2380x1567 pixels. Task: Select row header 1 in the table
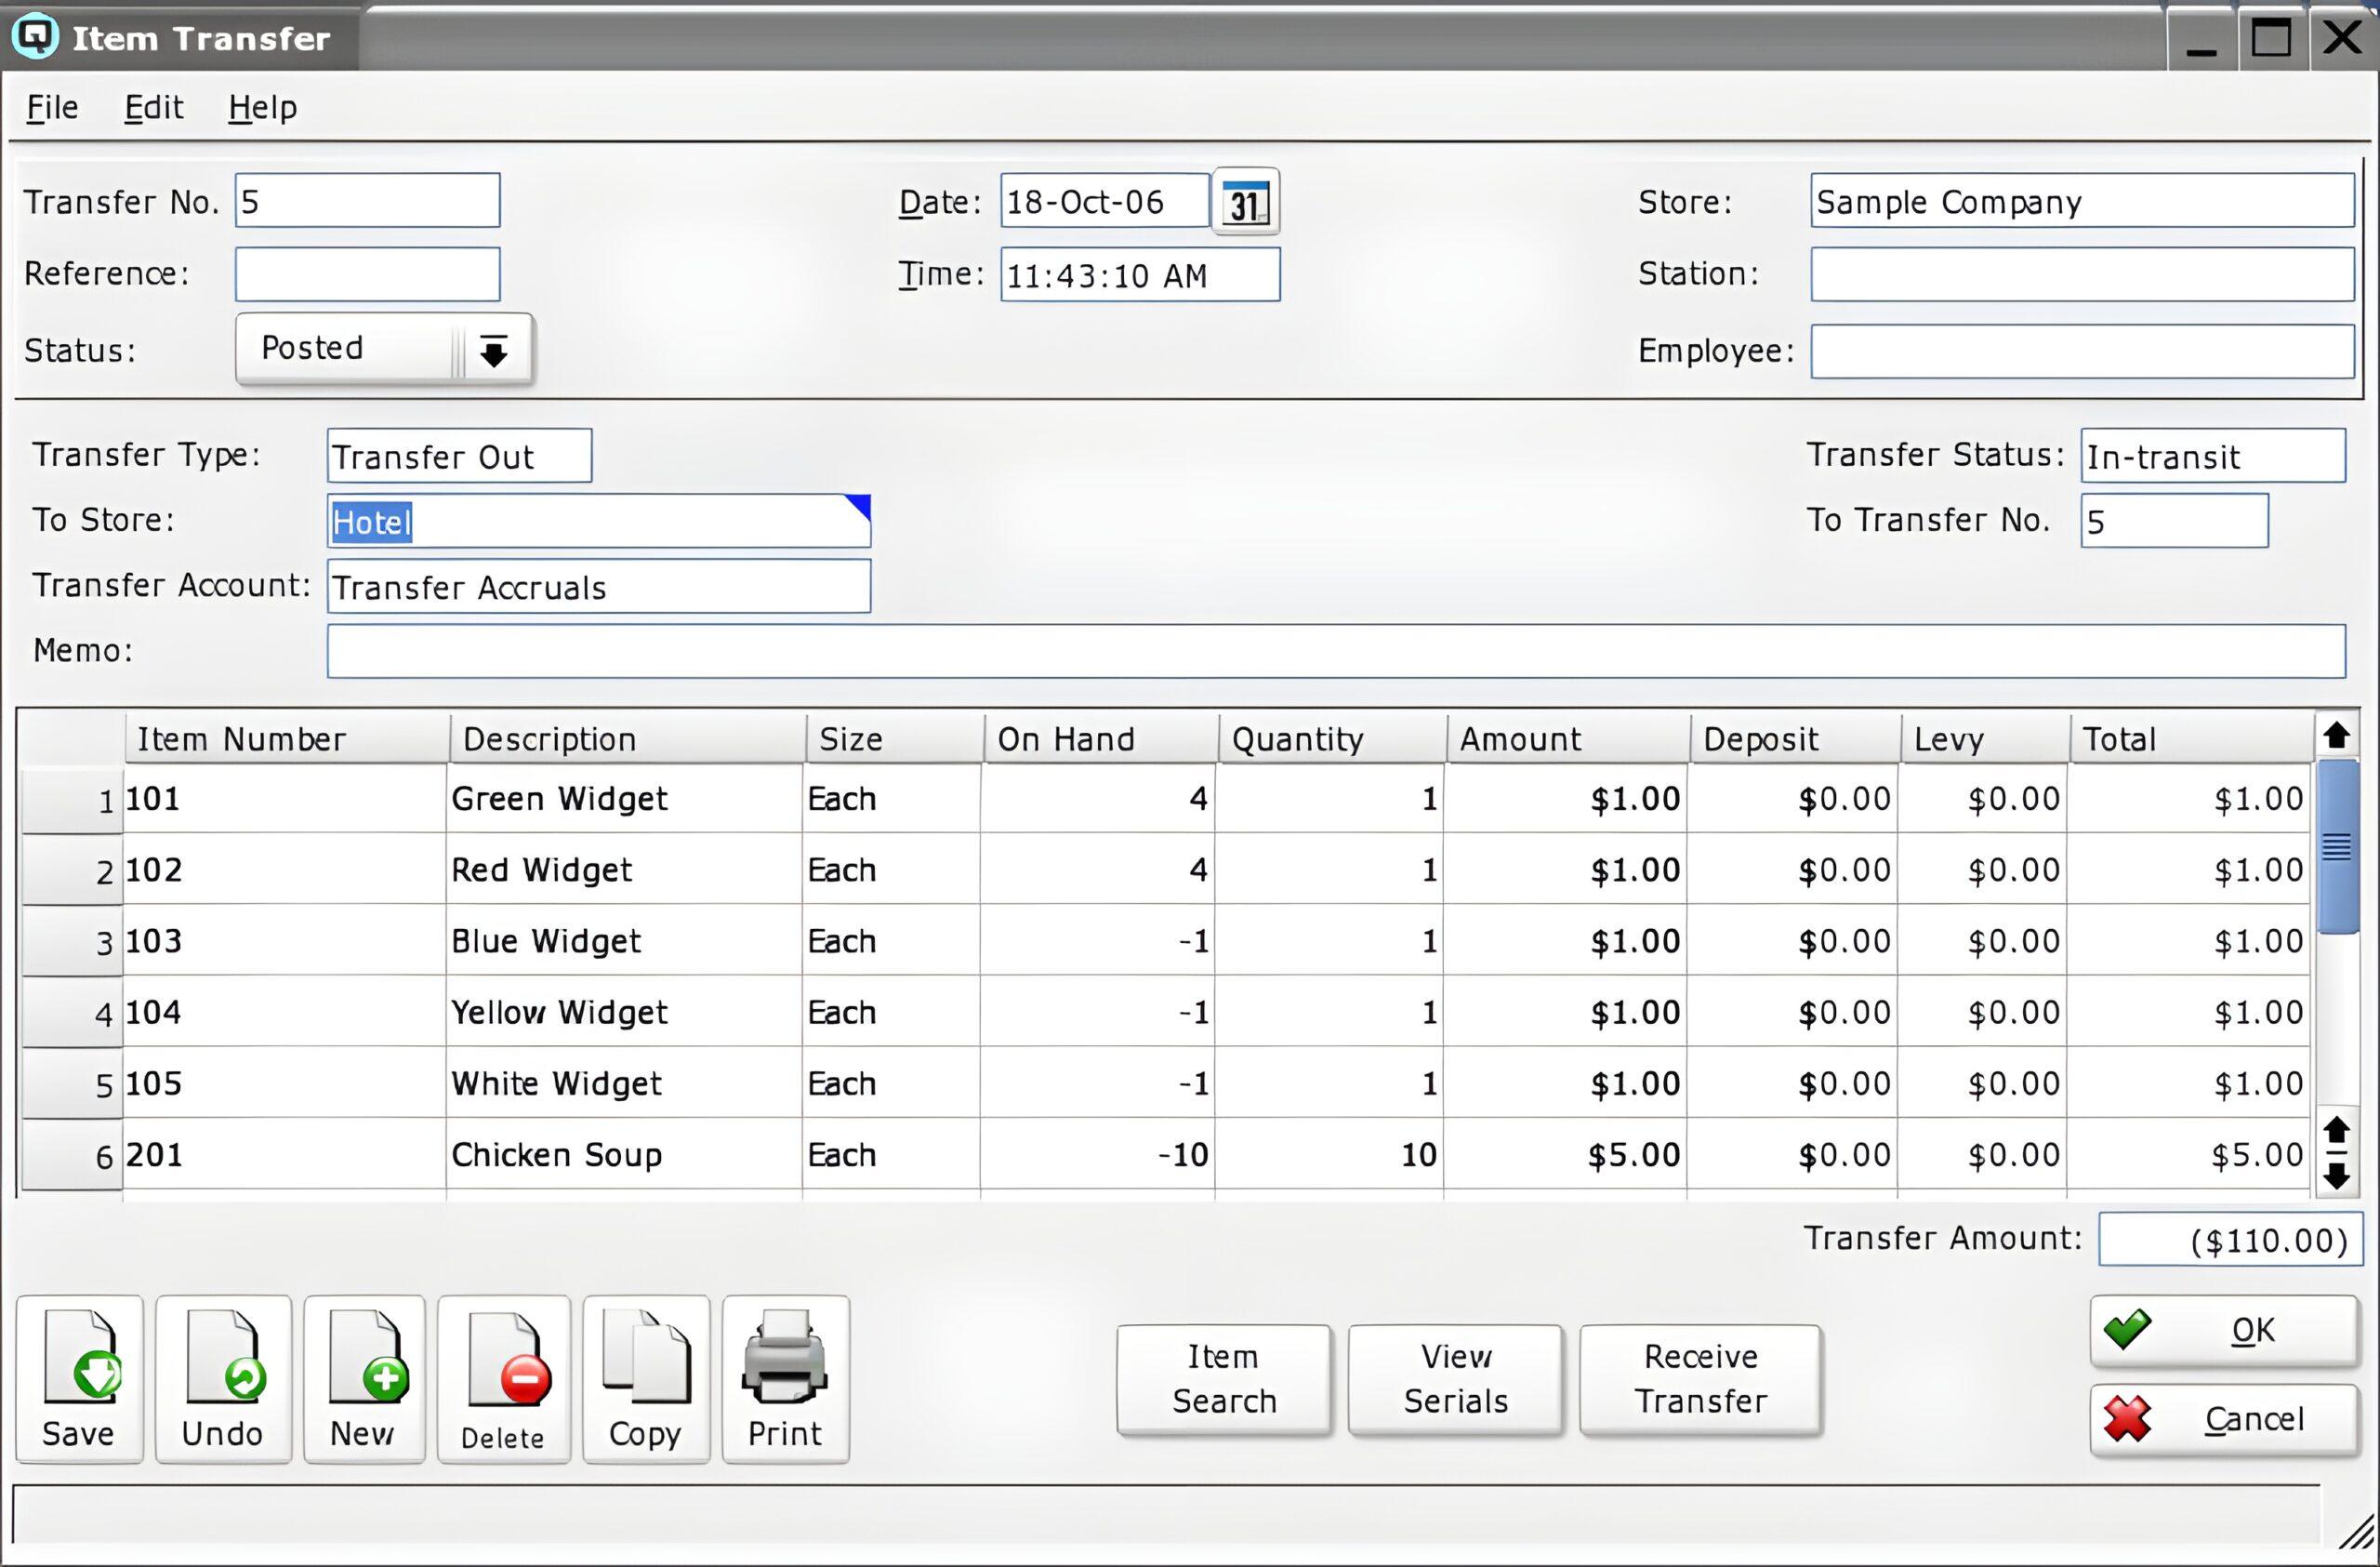tap(72, 800)
